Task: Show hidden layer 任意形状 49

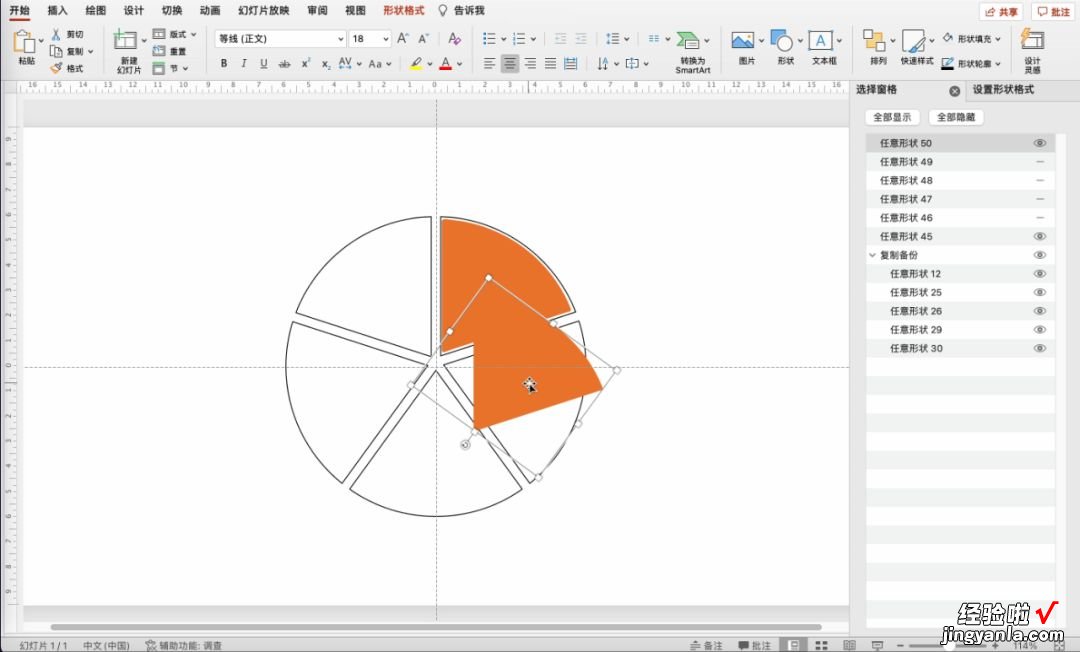Action: coord(1039,162)
